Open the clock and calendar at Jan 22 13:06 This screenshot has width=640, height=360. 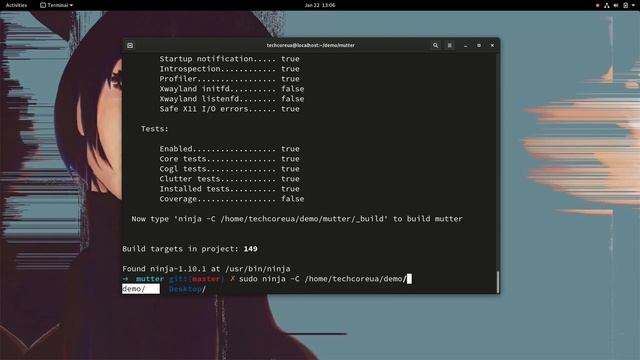point(320,5)
